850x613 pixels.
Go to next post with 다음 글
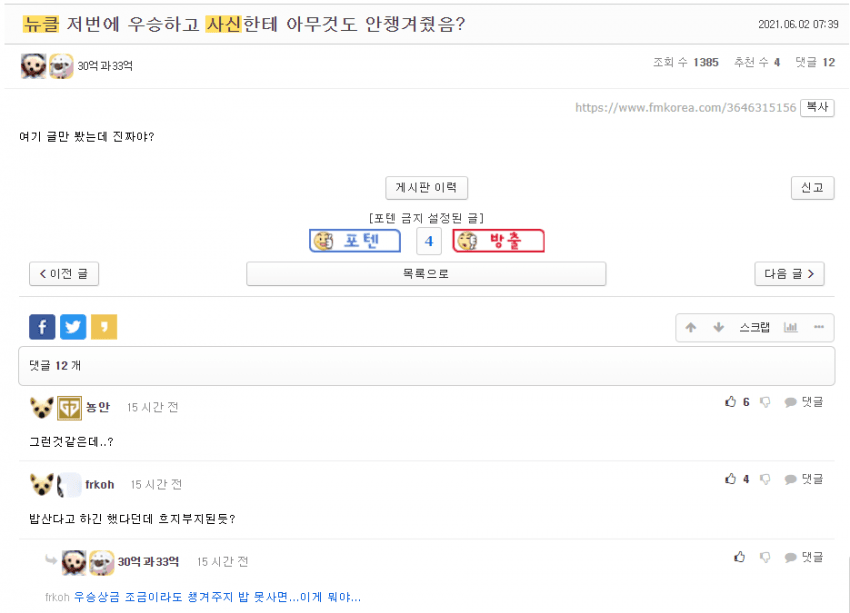(x=789, y=274)
